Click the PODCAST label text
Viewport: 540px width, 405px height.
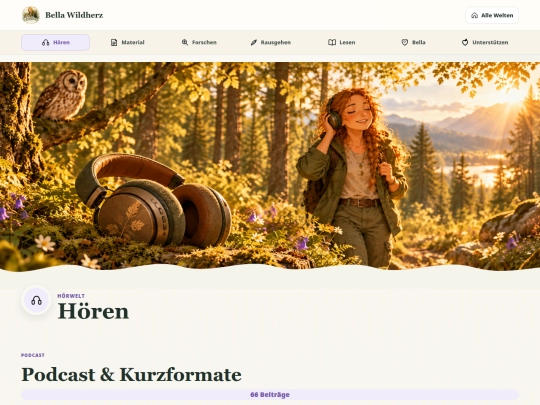[33, 355]
